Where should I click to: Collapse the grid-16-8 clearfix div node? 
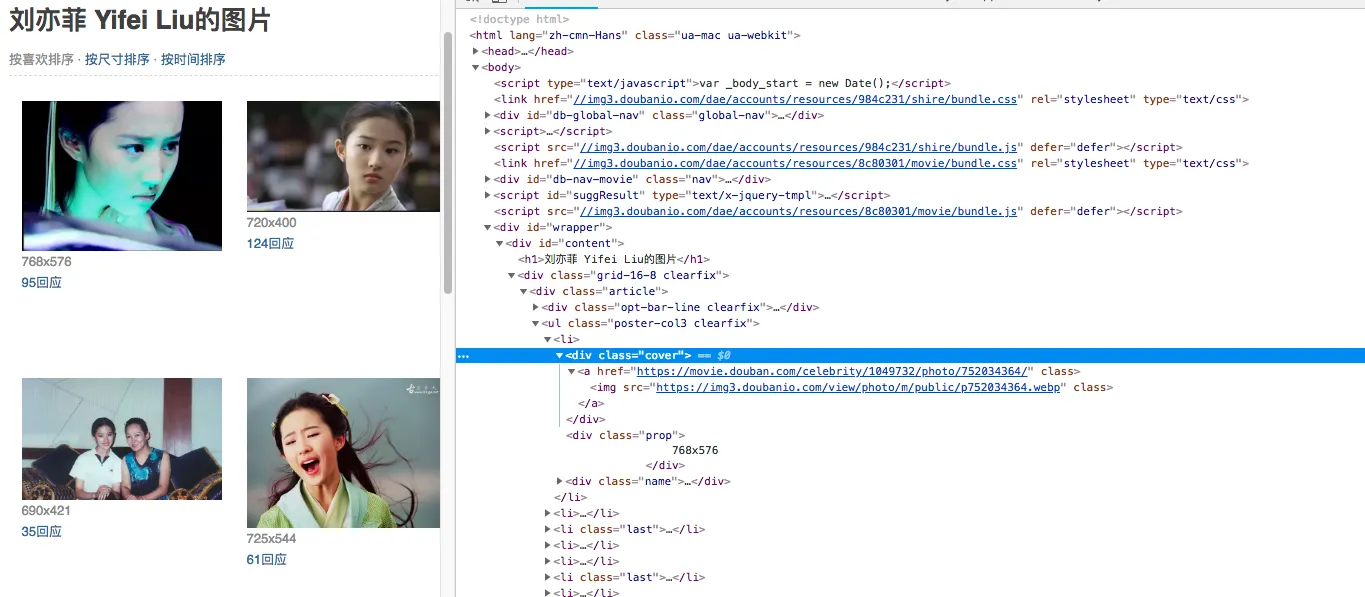(x=512, y=275)
